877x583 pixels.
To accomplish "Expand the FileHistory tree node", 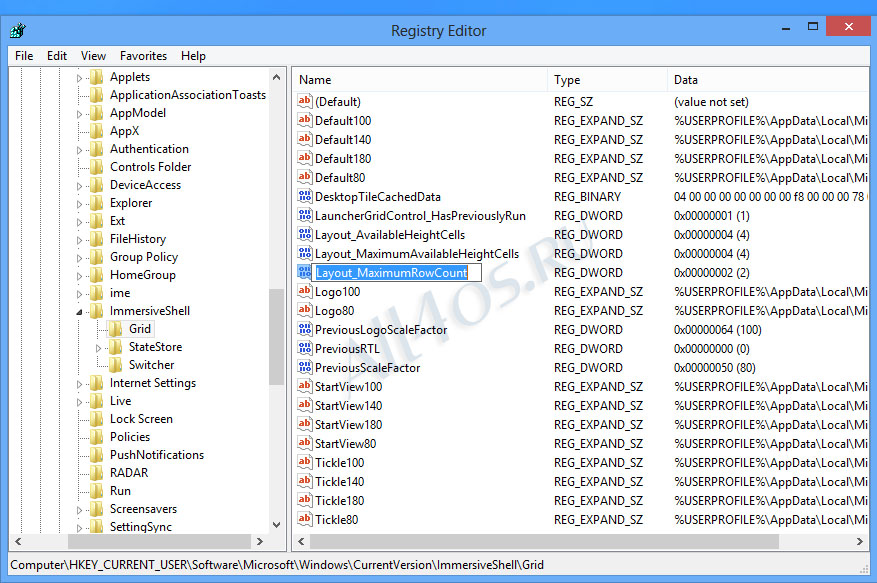I will (79, 240).
